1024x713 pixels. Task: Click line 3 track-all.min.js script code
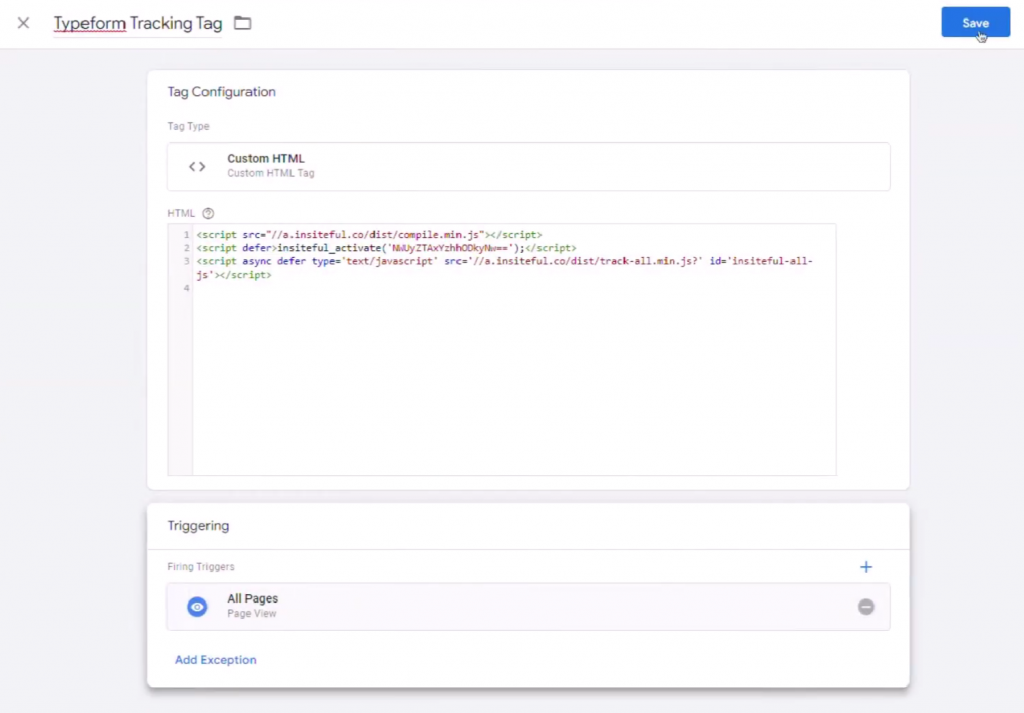[504, 268]
